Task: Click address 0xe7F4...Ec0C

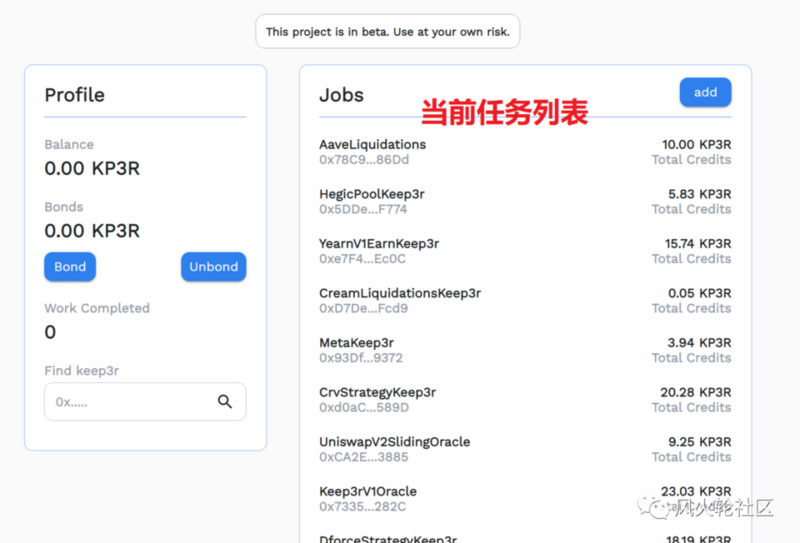Action: pyautogui.click(x=362, y=259)
